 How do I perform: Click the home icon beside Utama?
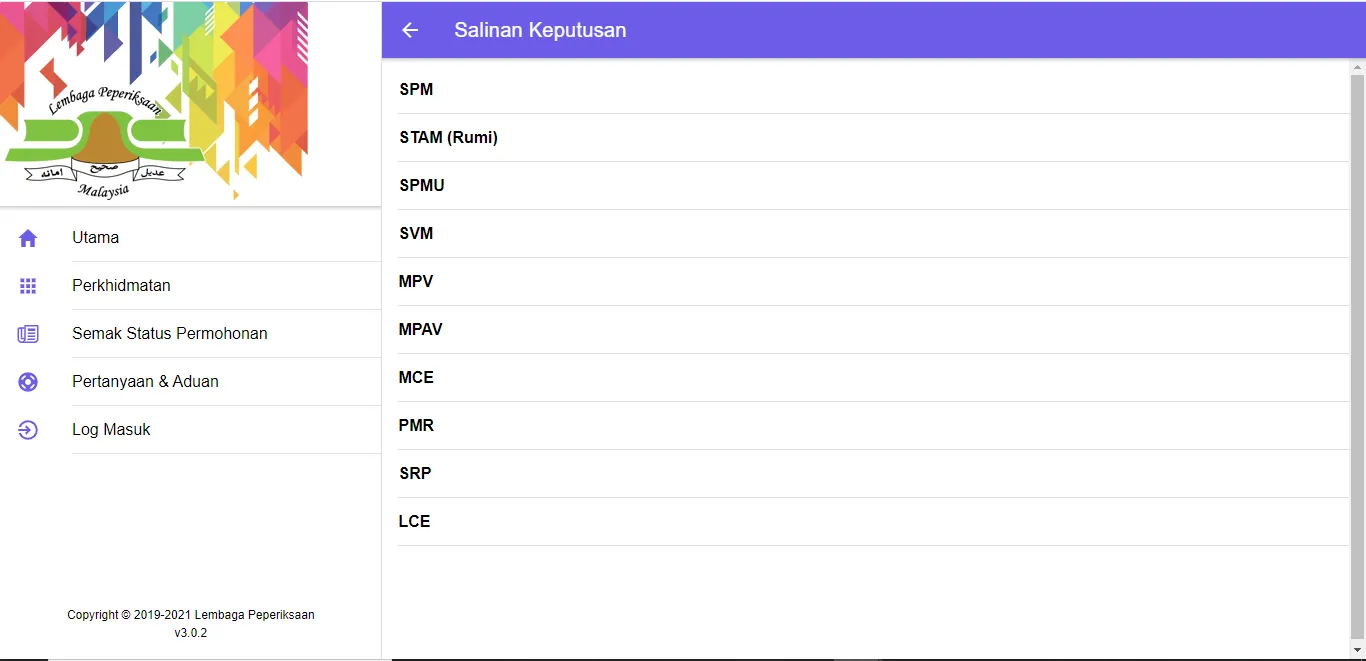click(x=28, y=238)
